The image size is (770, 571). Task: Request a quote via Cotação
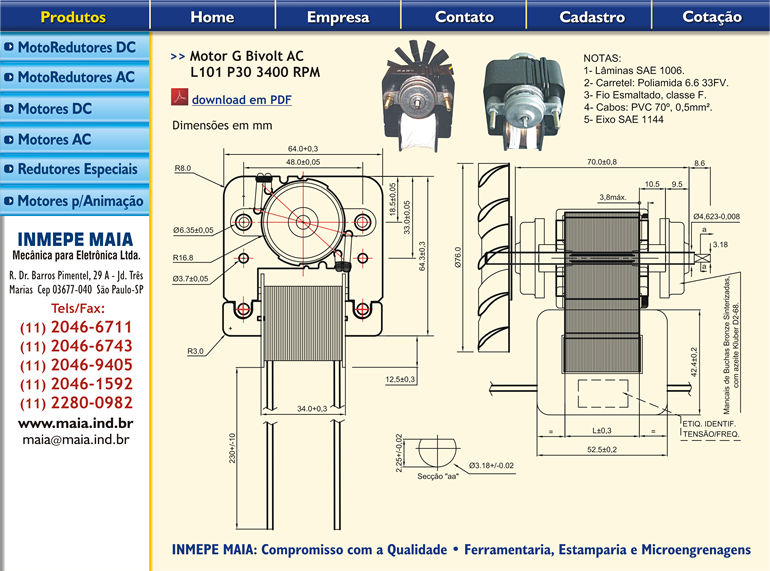click(712, 17)
